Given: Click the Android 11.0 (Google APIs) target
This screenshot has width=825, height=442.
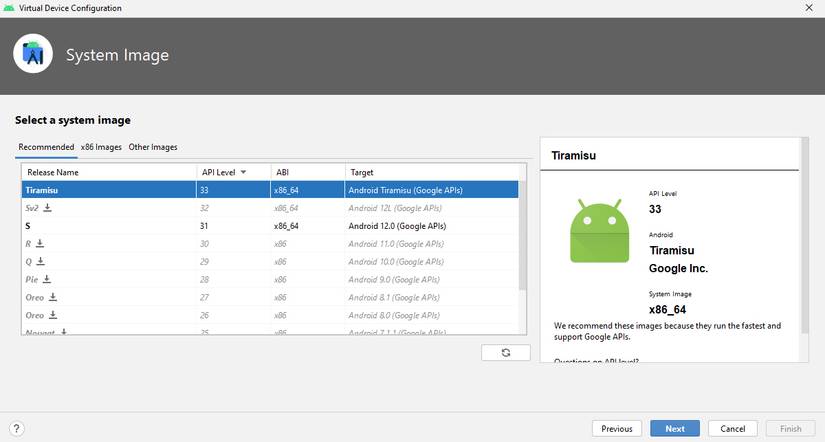Looking at the screenshot, I should click(x=396, y=244).
